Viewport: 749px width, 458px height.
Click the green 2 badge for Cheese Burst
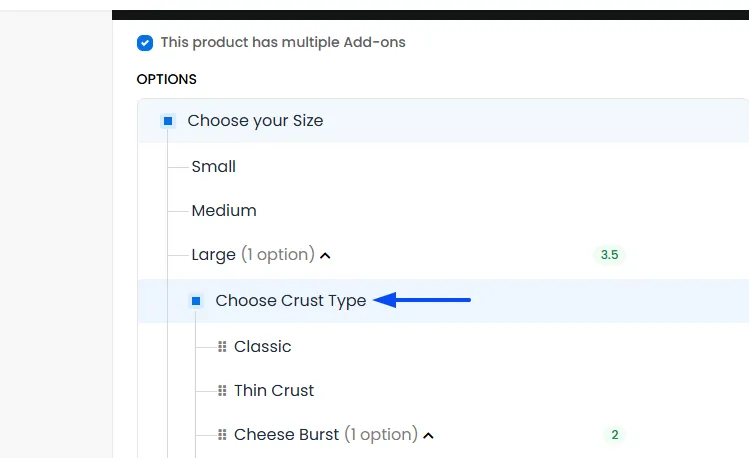[615, 435]
